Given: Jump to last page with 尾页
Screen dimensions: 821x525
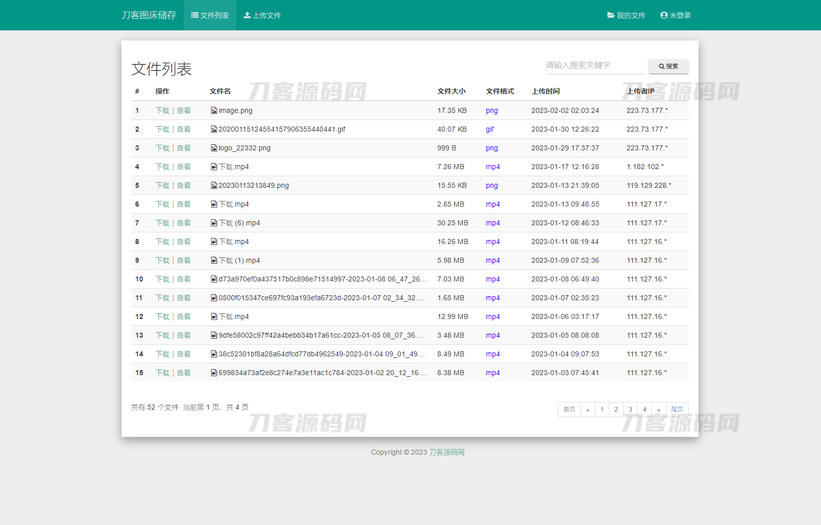Looking at the screenshot, I should [x=677, y=410].
